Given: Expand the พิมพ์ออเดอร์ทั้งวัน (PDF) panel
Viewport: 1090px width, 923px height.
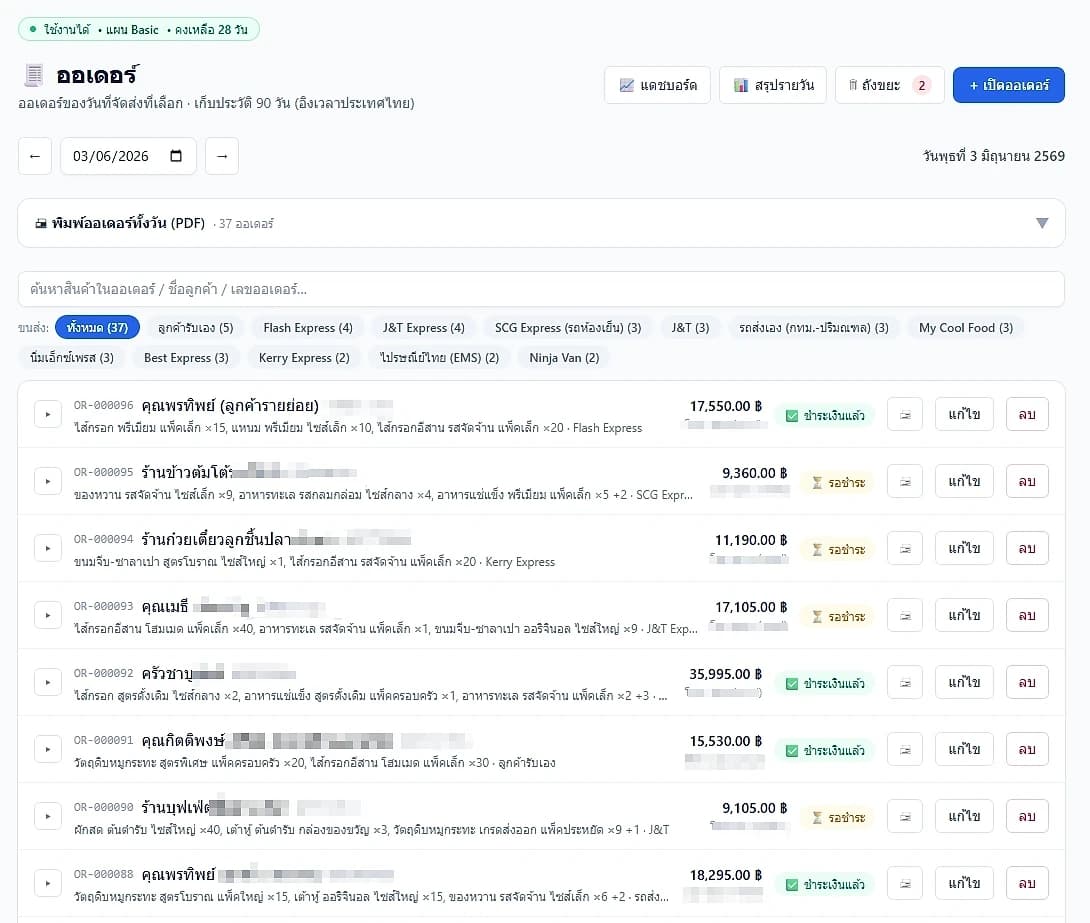Looking at the screenshot, I should click(x=541, y=223).
